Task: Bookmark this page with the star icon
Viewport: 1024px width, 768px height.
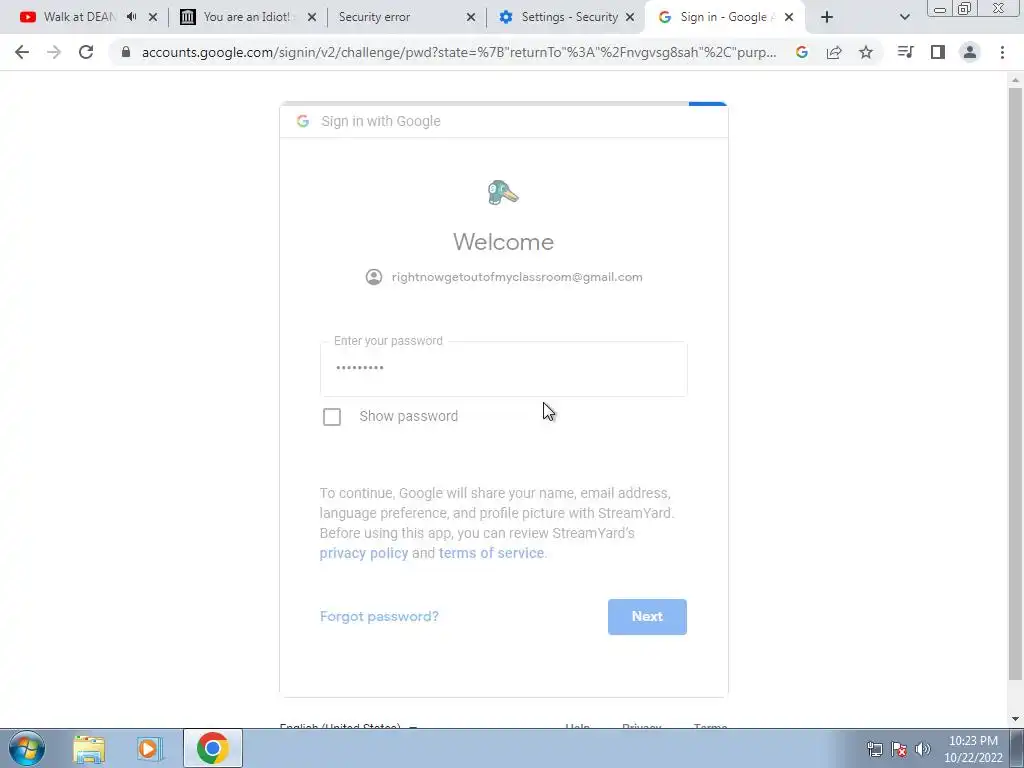Action: [865, 52]
